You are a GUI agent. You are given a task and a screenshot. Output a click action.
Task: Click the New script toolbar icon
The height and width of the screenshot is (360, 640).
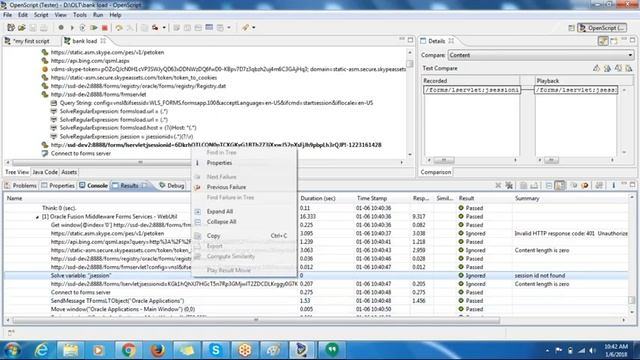click(11, 28)
